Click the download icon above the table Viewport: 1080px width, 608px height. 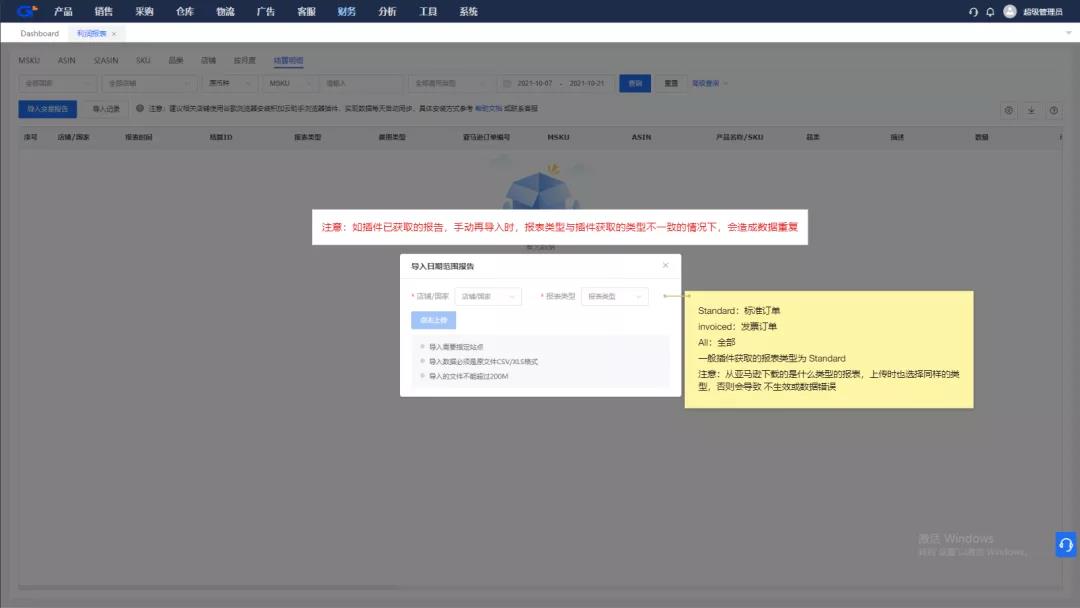coord(1032,110)
